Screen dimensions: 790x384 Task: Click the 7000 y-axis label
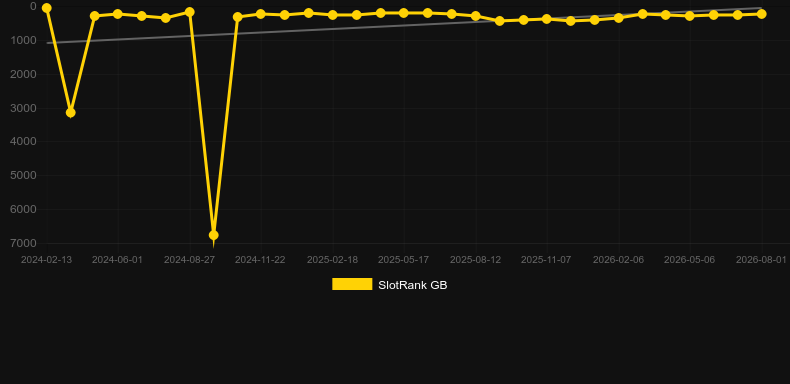pyautogui.click(x=23, y=243)
